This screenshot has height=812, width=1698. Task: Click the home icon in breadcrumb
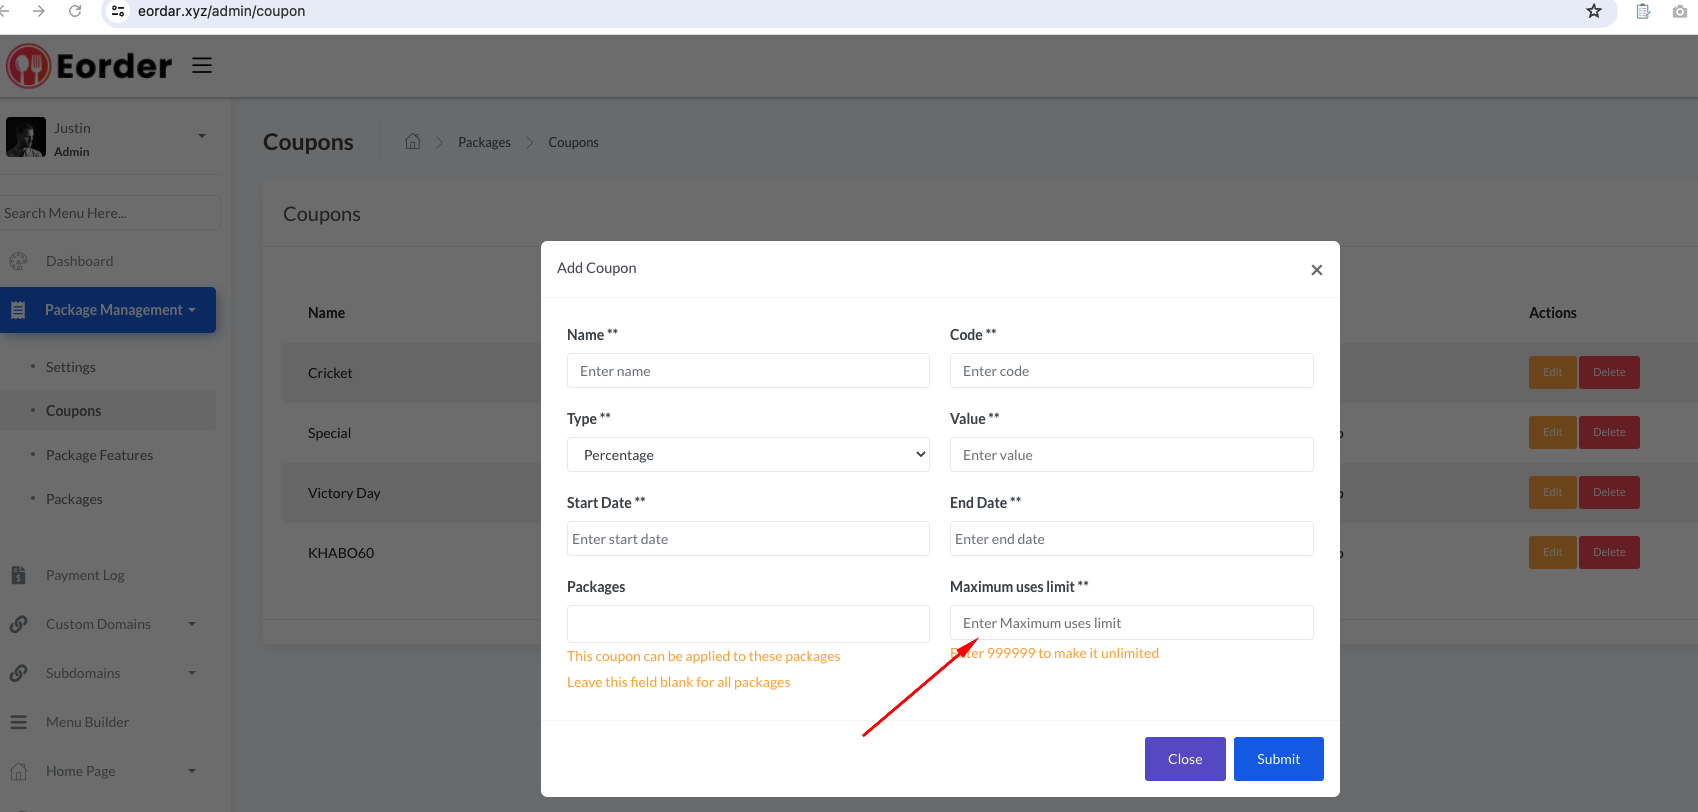pyautogui.click(x=412, y=142)
